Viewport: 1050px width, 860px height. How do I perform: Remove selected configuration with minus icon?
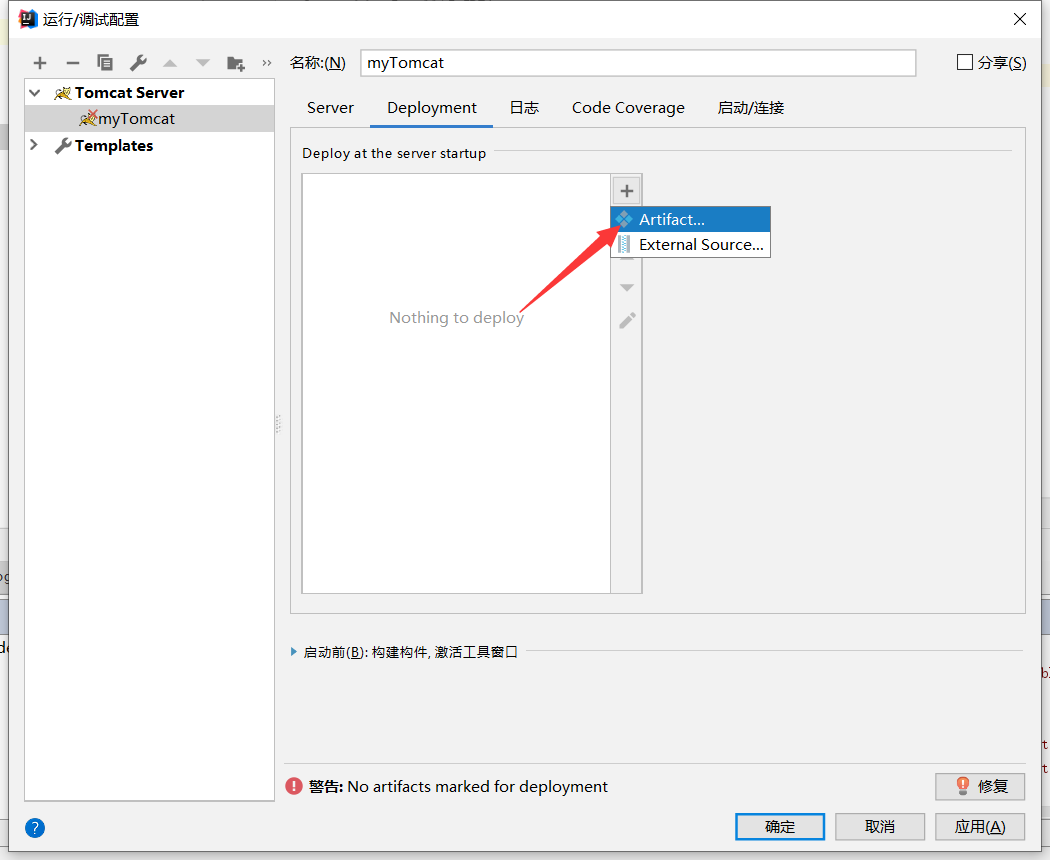[x=72, y=63]
